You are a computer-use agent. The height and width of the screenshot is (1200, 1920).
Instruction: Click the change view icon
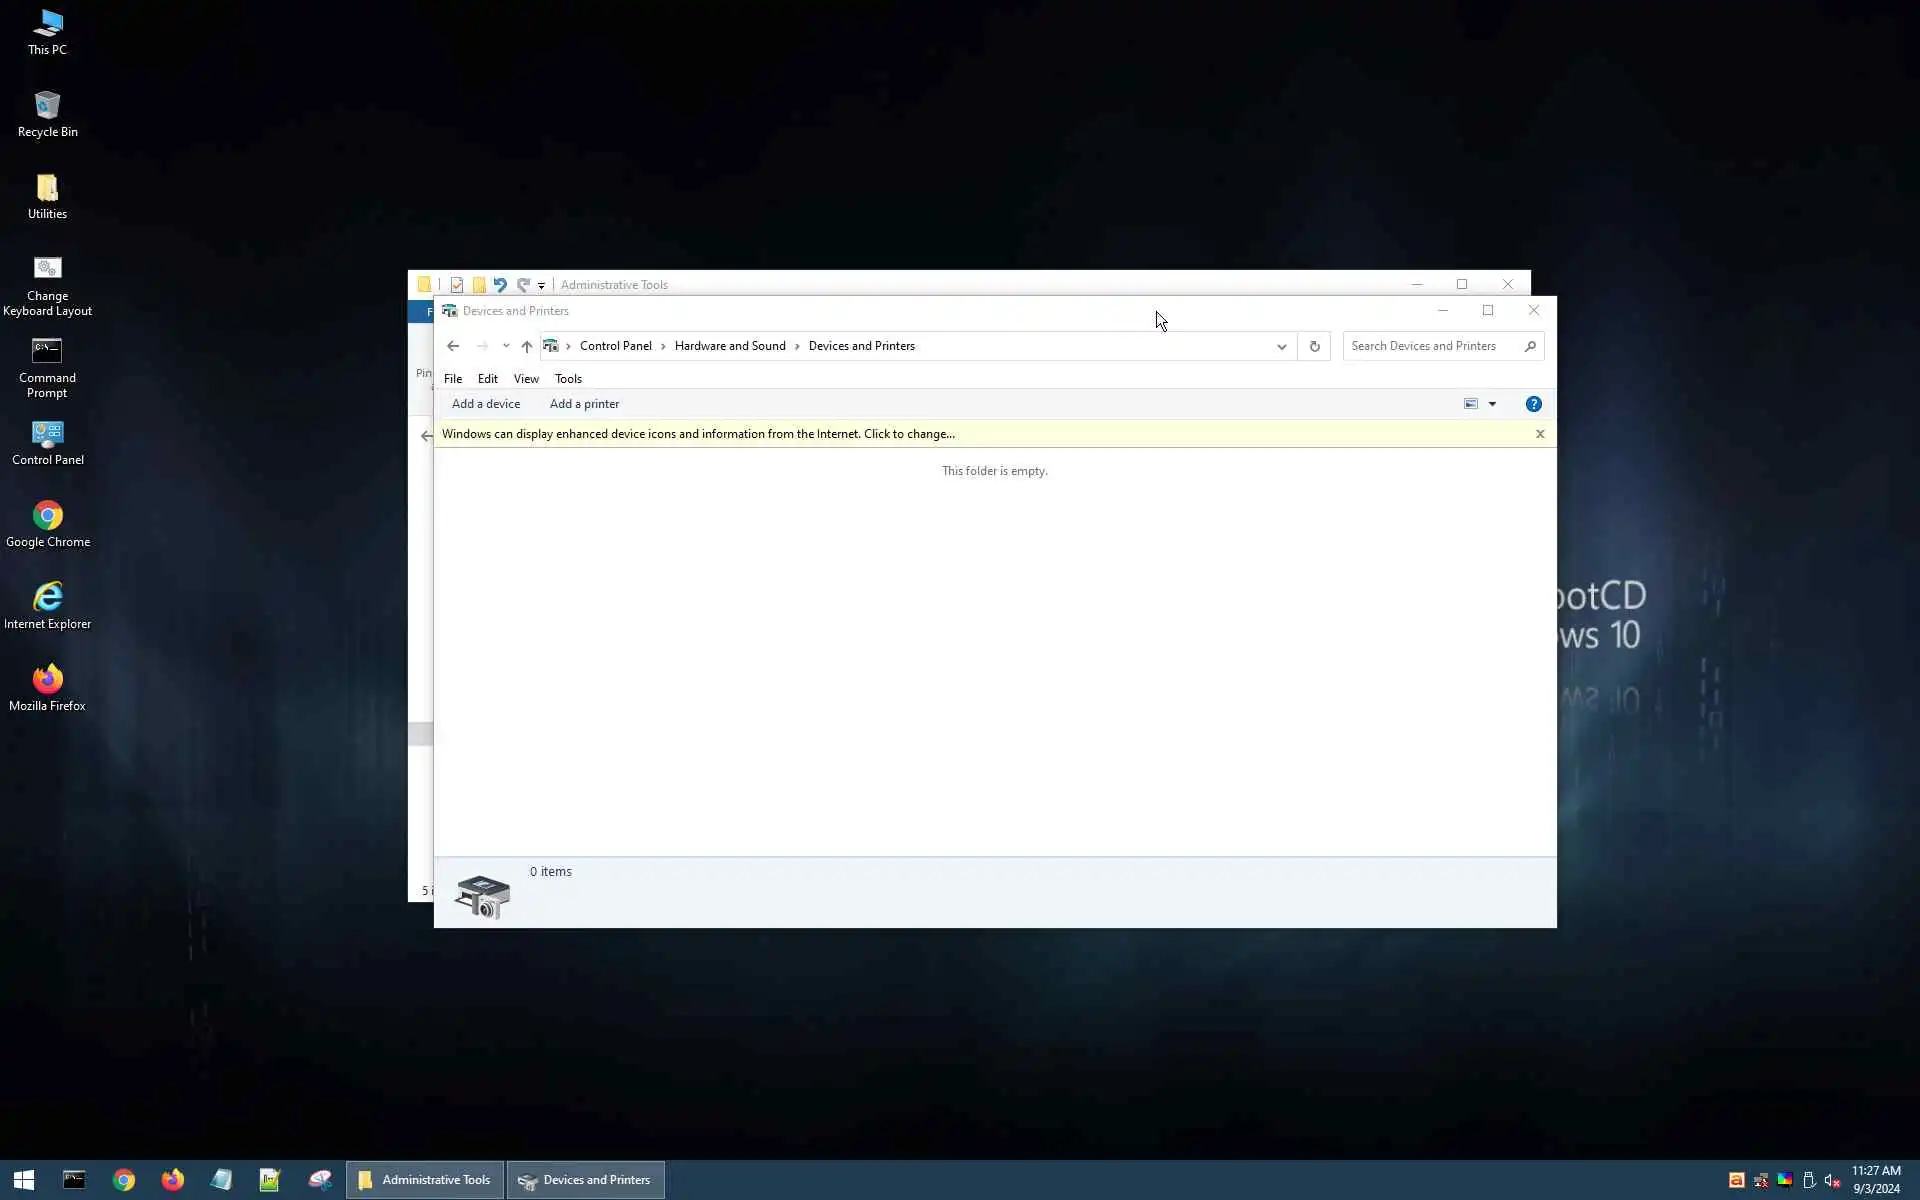tap(1471, 404)
